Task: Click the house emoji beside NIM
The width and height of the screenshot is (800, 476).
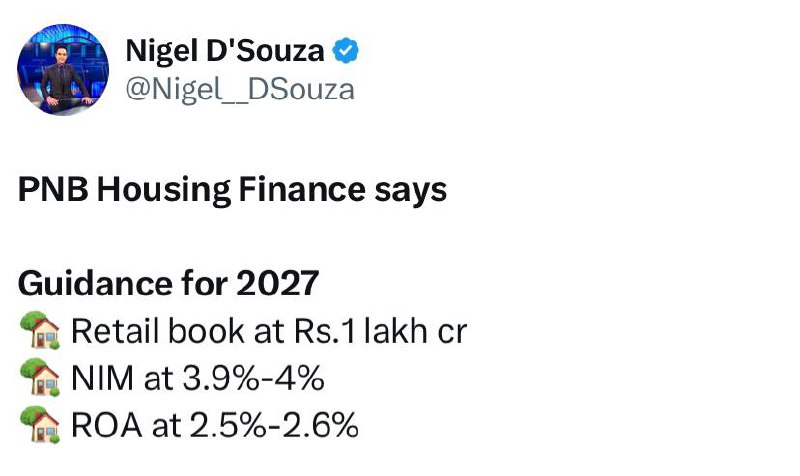Action: pos(40,378)
